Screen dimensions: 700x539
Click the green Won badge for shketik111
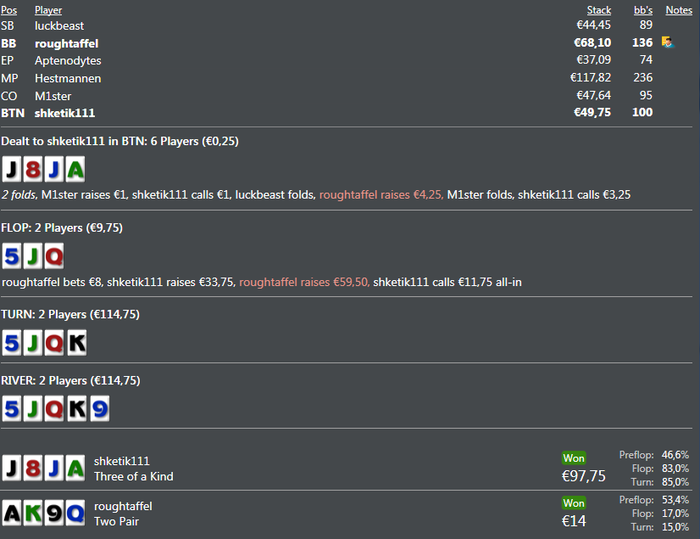pos(574,458)
